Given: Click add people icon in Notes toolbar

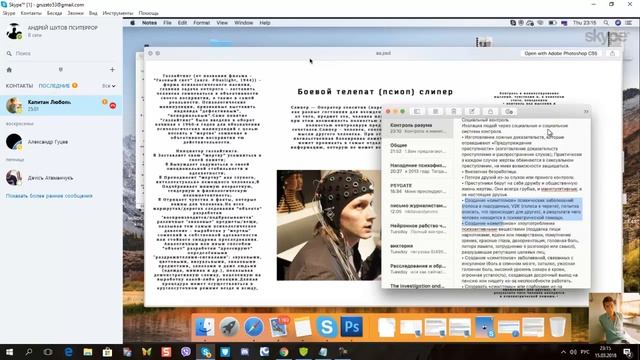Looking at the screenshot, I should tap(509, 111).
